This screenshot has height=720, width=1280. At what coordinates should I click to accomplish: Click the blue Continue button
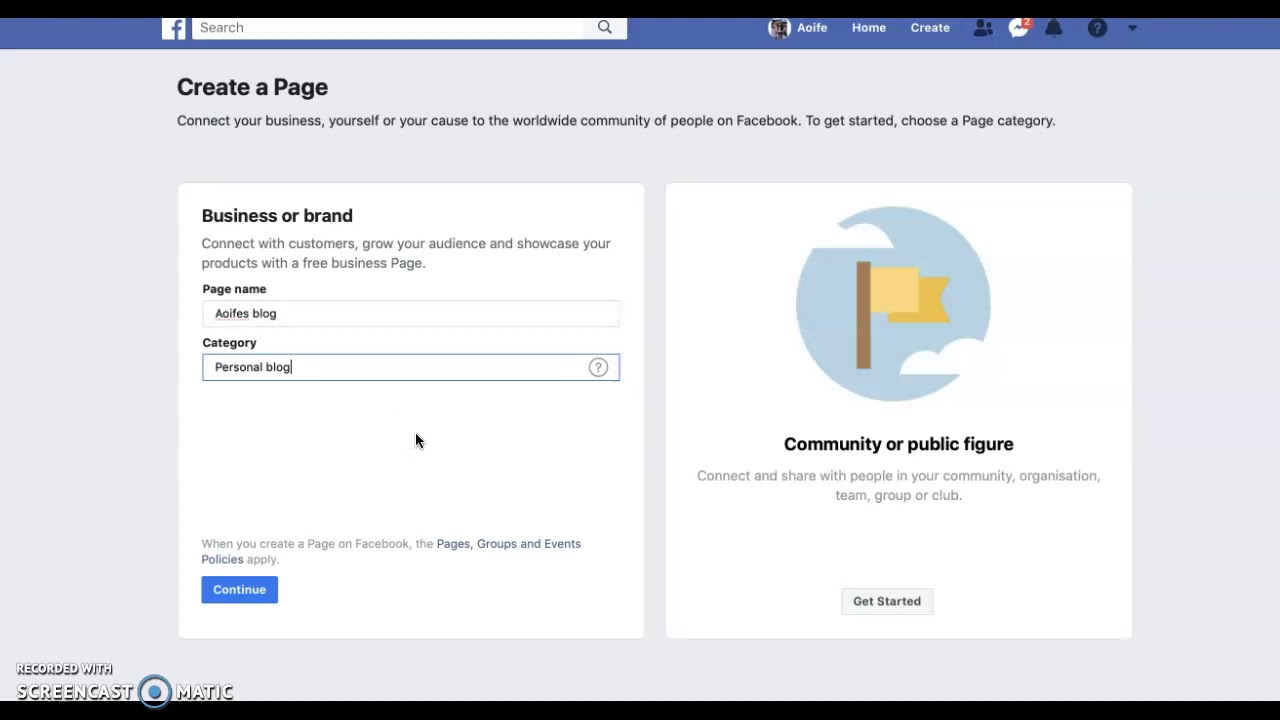click(x=239, y=589)
